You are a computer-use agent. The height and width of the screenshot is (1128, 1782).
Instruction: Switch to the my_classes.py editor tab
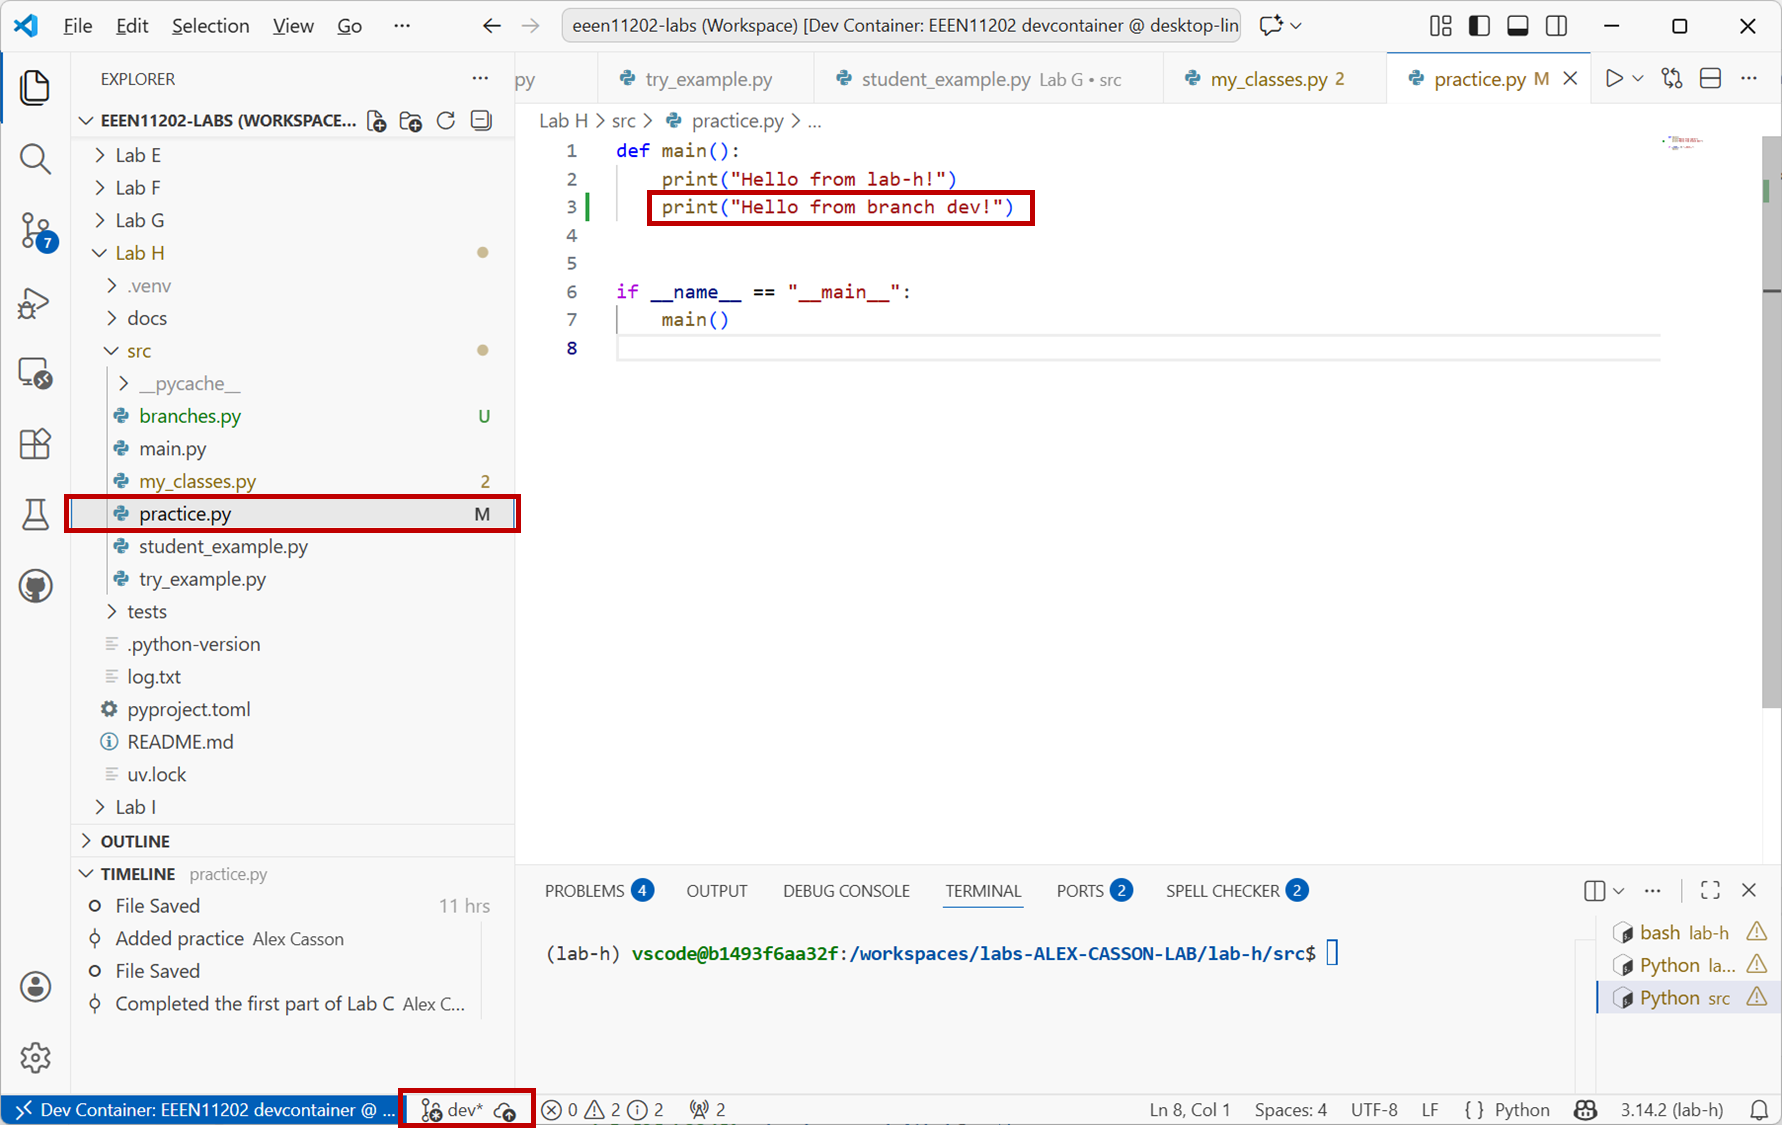[1268, 79]
